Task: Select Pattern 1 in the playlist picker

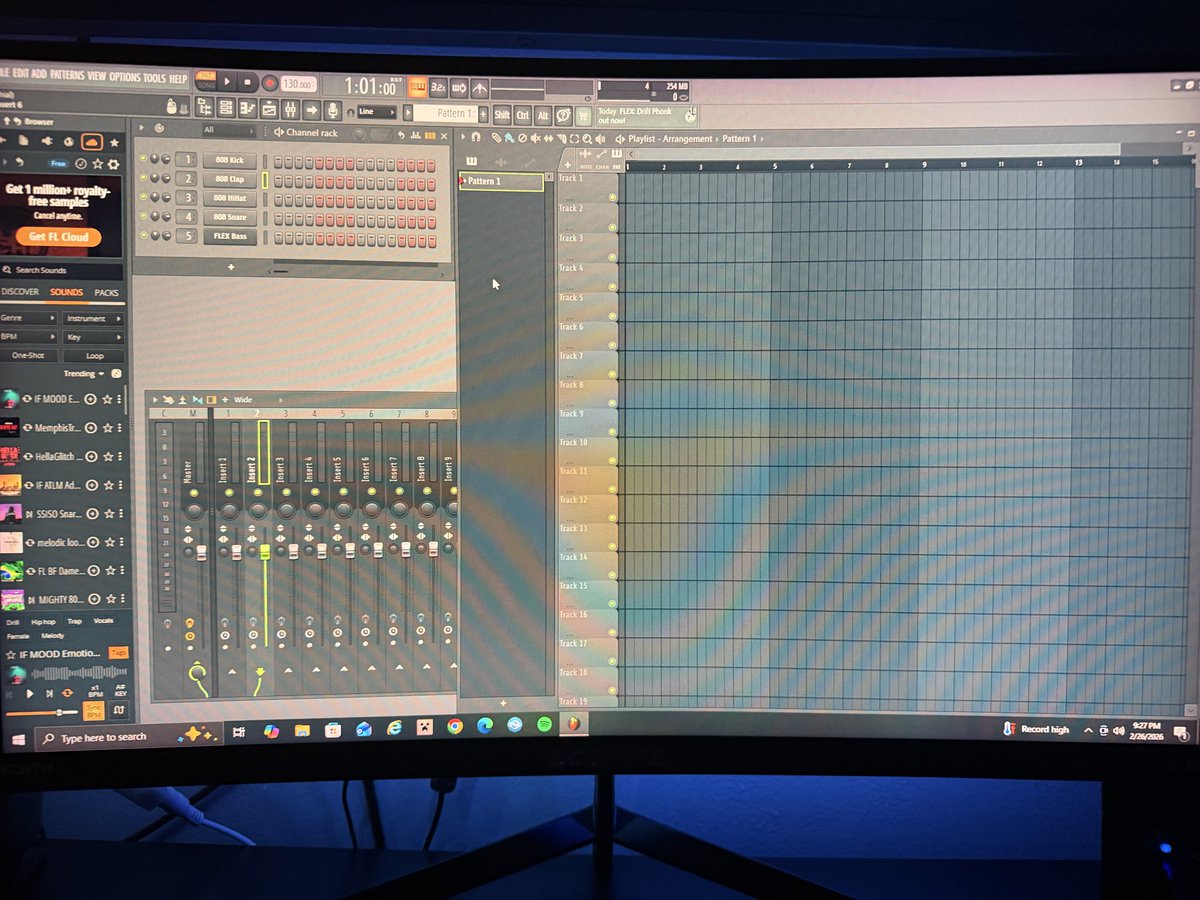Action: tap(500, 181)
